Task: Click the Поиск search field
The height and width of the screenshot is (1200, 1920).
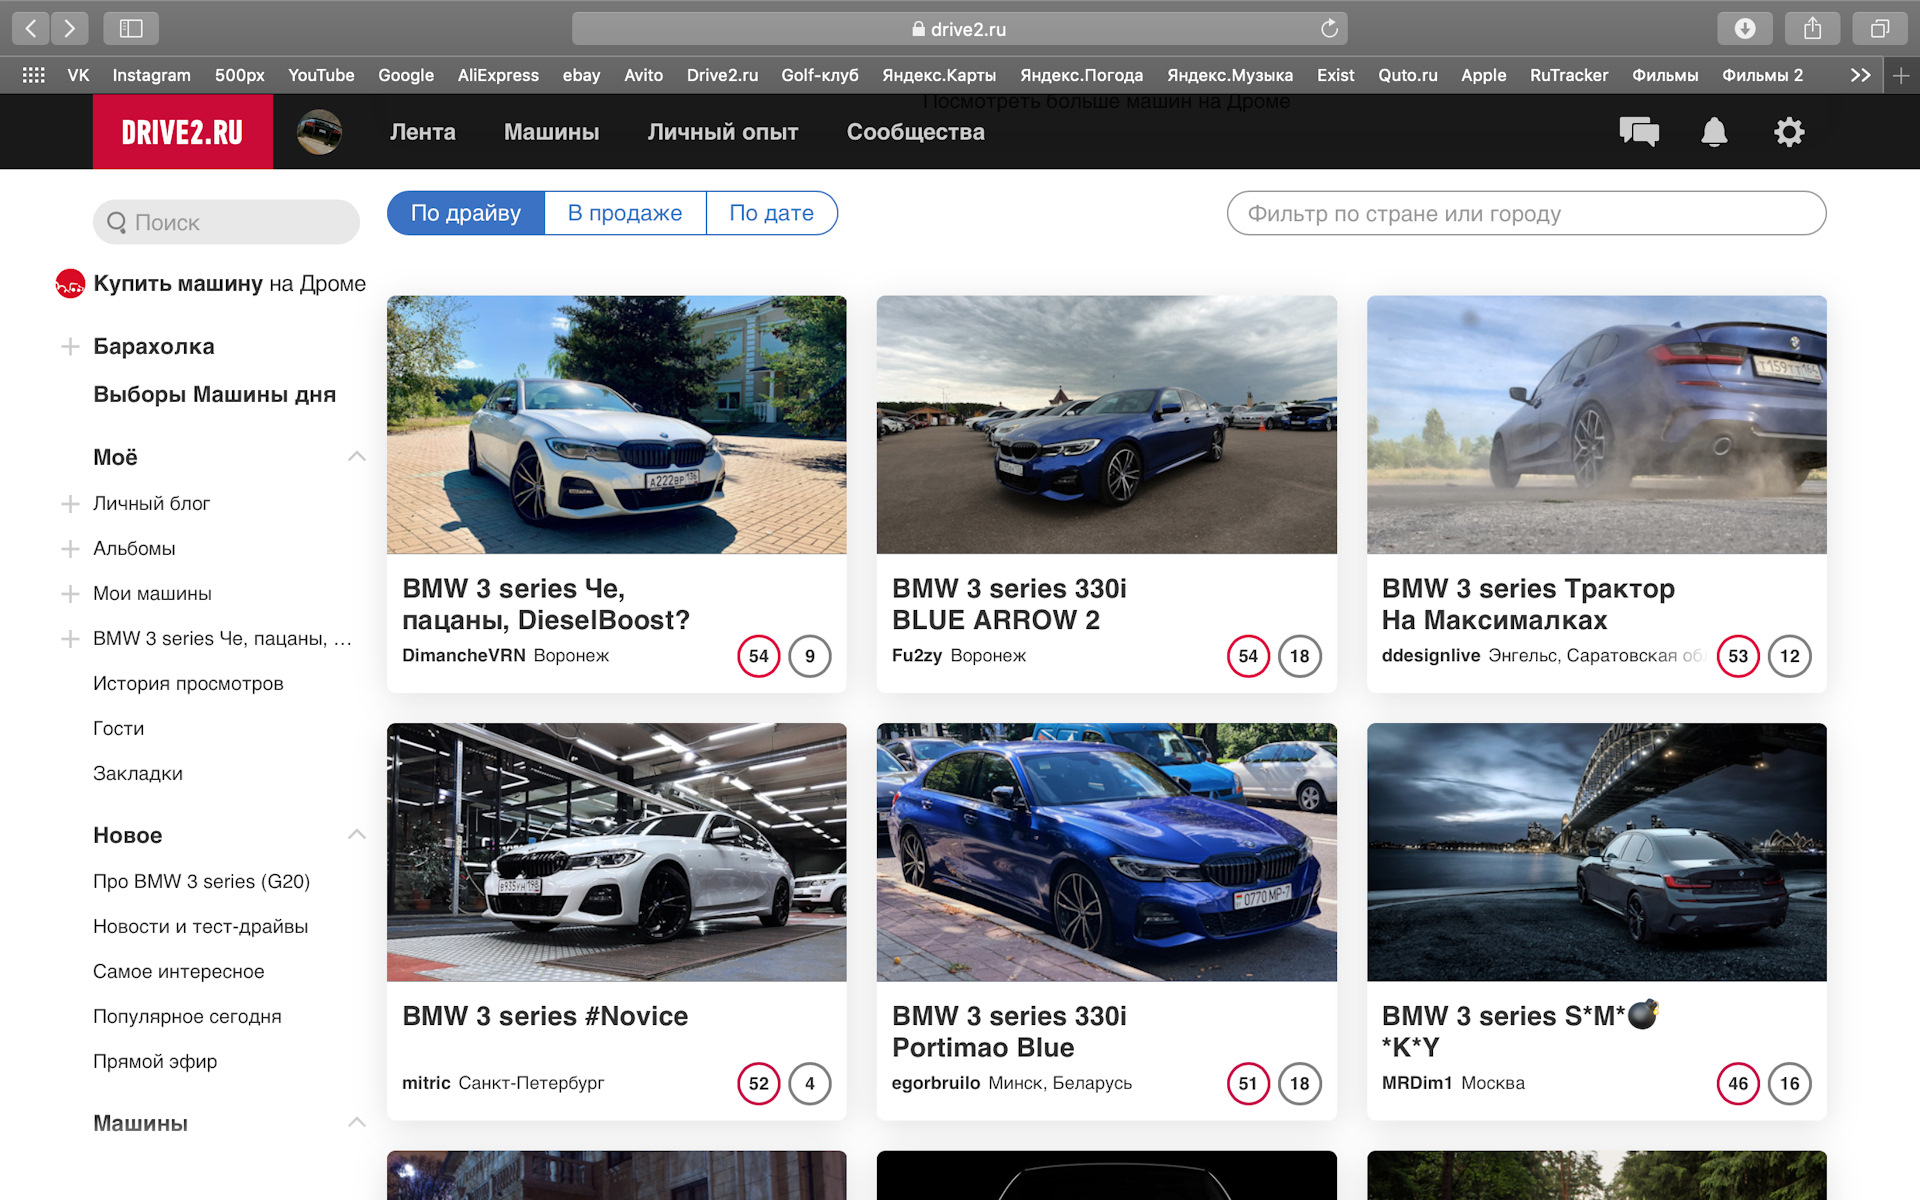Action: [x=226, y=222]
